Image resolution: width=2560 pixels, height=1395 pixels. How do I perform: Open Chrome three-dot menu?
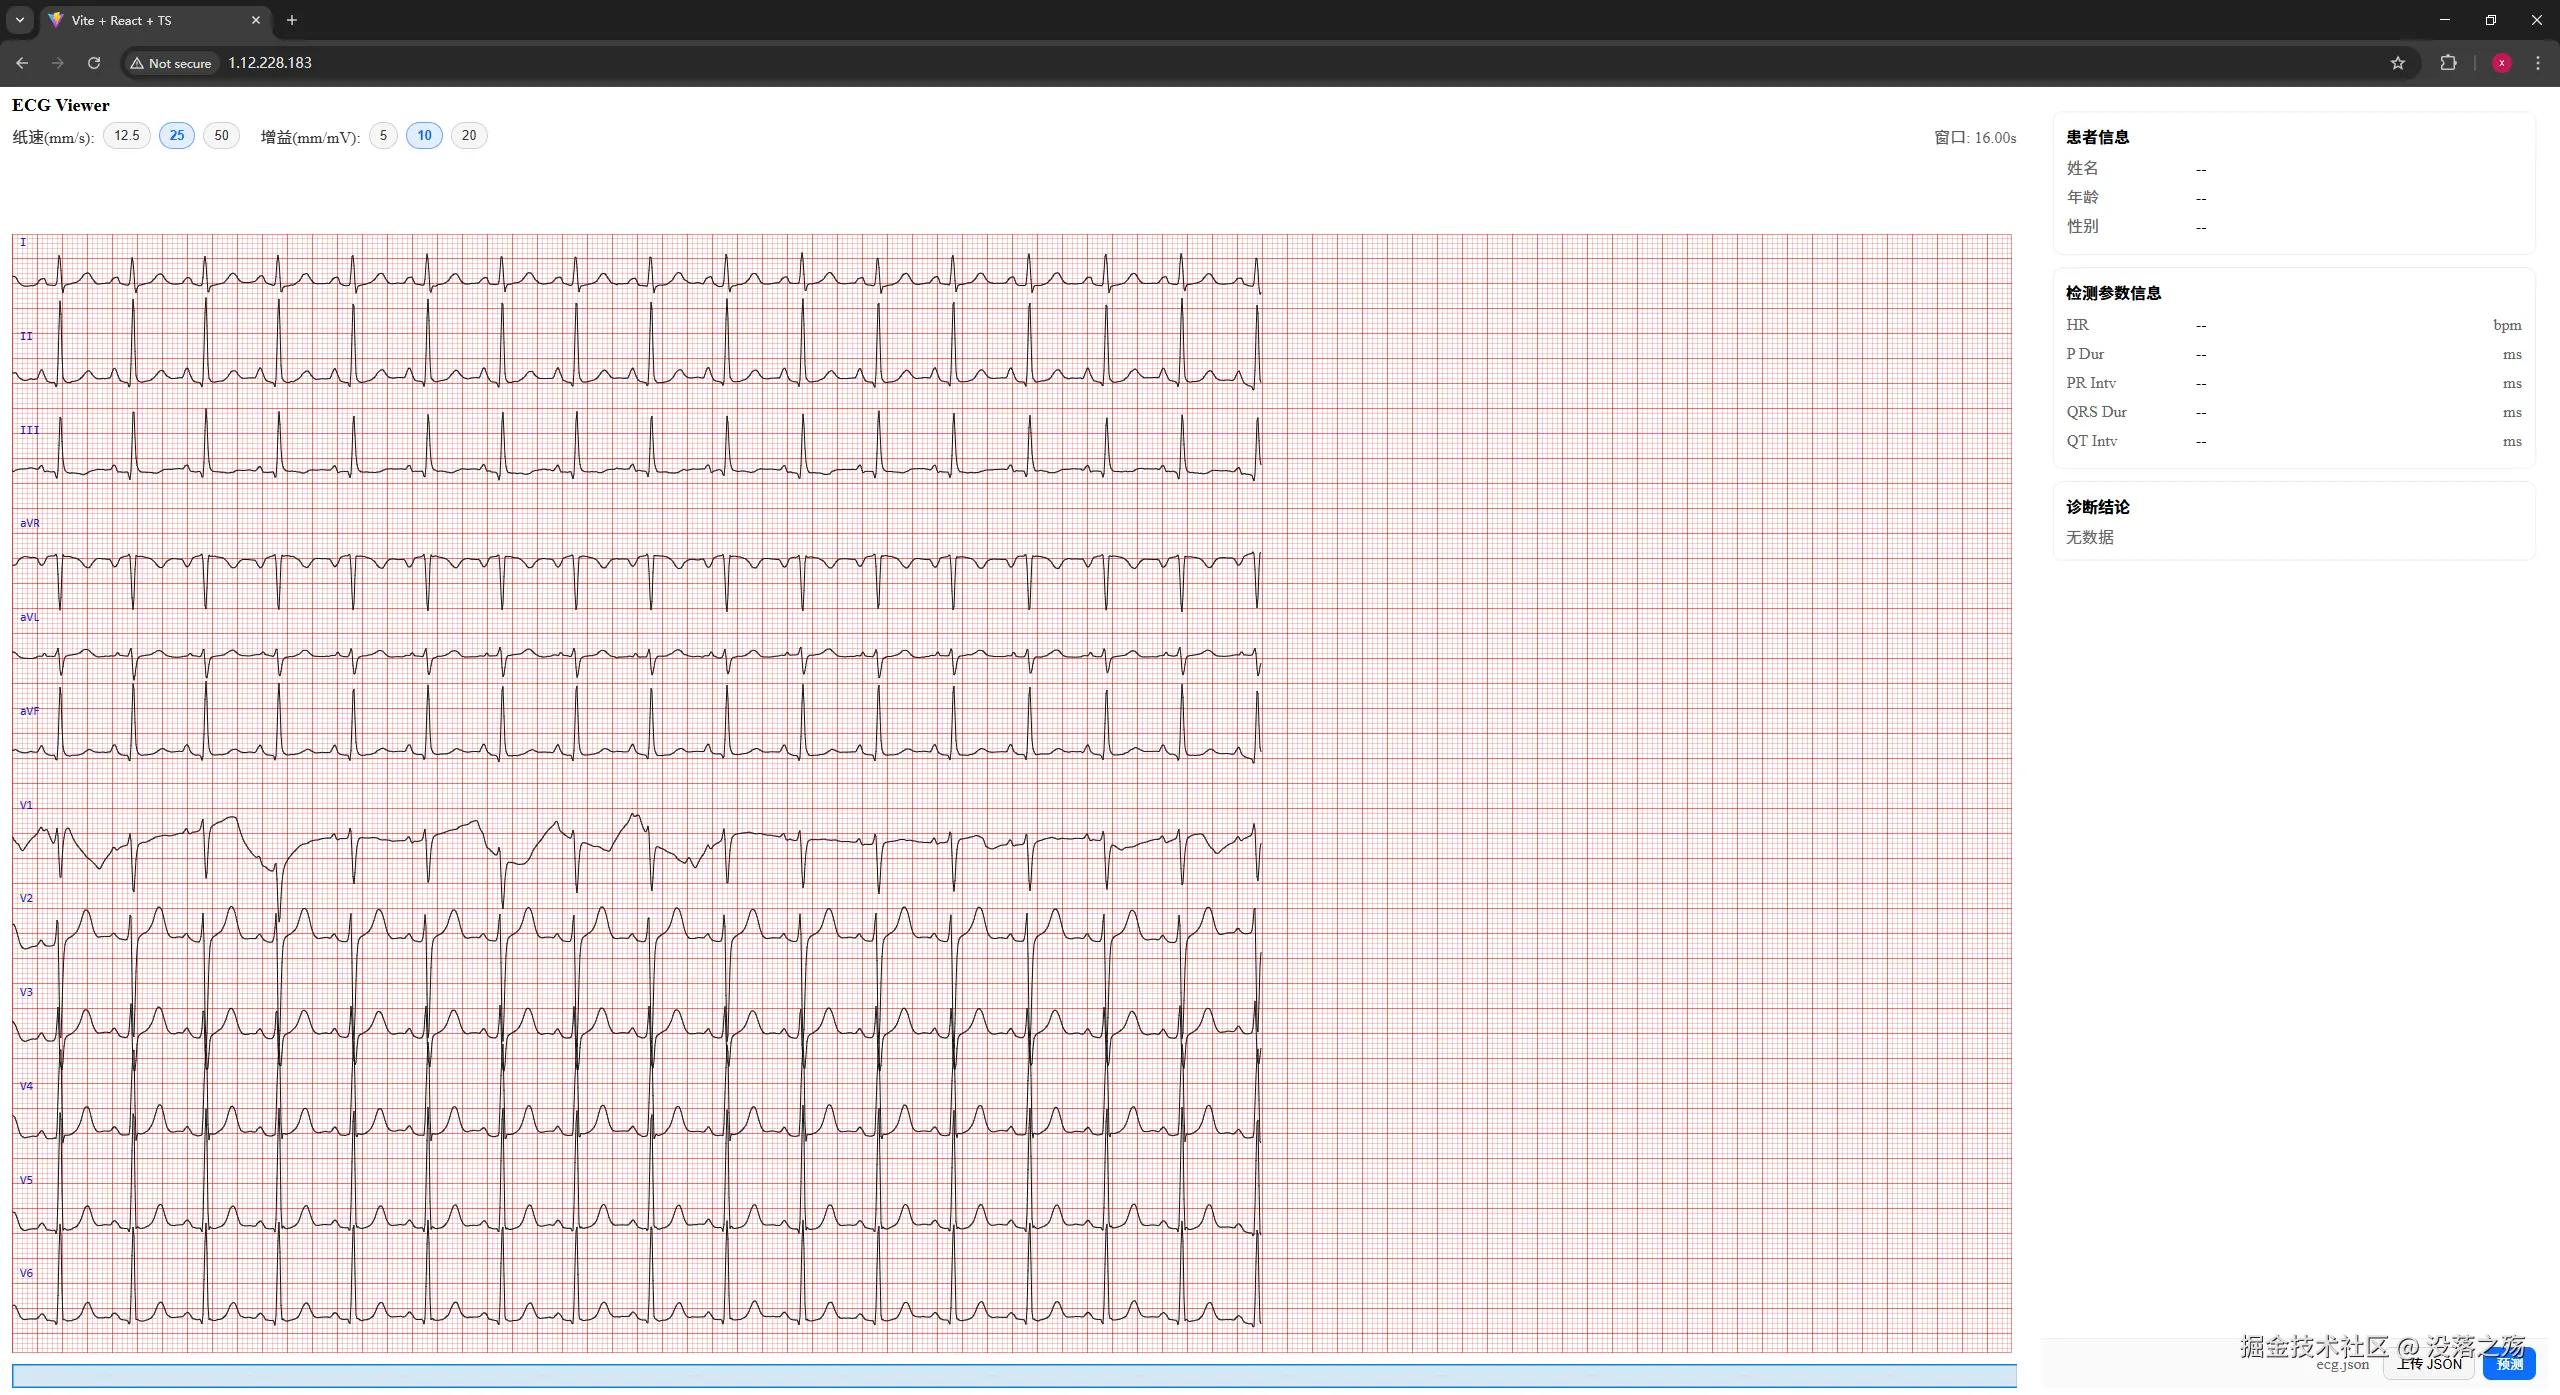[2538, 63]
